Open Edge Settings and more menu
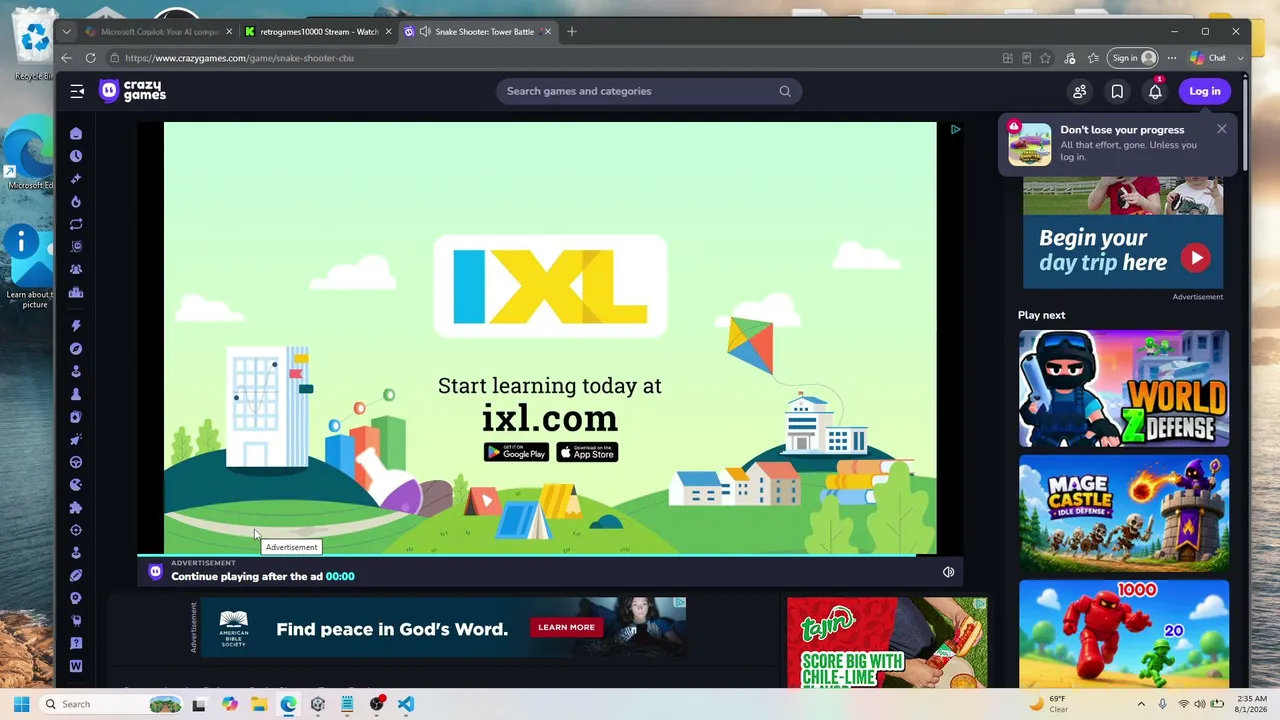This screenshot has height=720, width=1280. tap(1172, 58)
